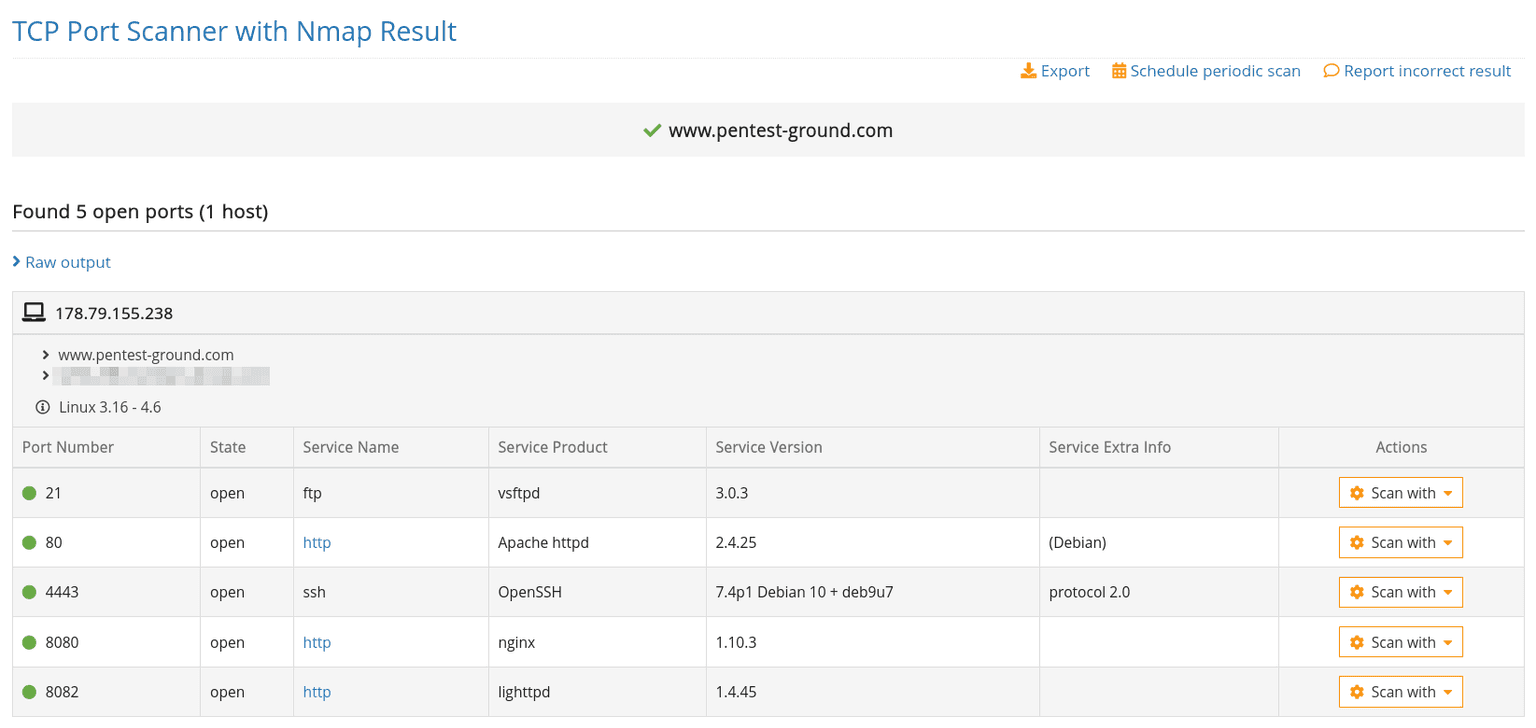Click the speech bubble icon near Report incorrect result
This screenshot has width=1536, height=728.
click(1330, 70)
